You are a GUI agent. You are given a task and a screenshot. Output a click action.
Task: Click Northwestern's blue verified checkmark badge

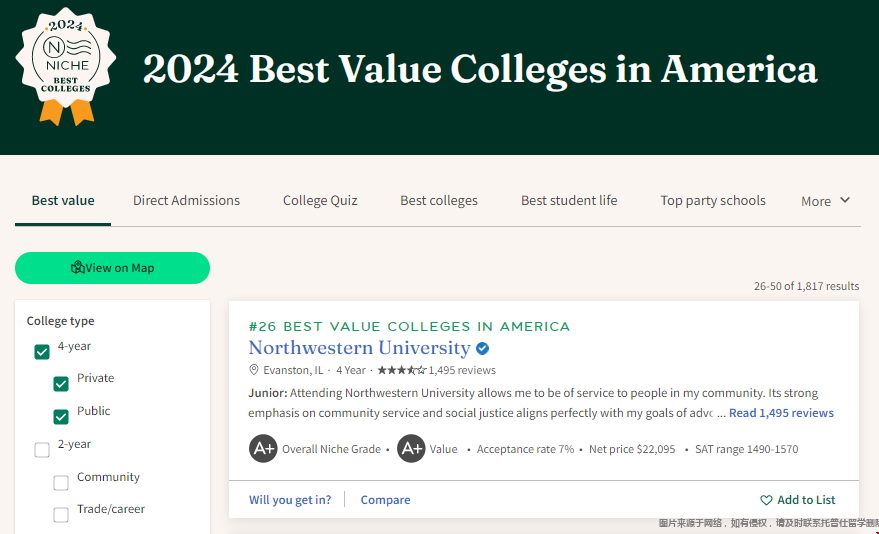tap(482, 349)
